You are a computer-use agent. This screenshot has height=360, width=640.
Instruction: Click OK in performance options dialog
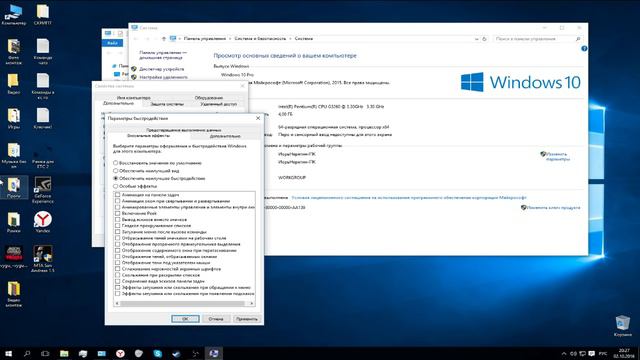[185, 319]
